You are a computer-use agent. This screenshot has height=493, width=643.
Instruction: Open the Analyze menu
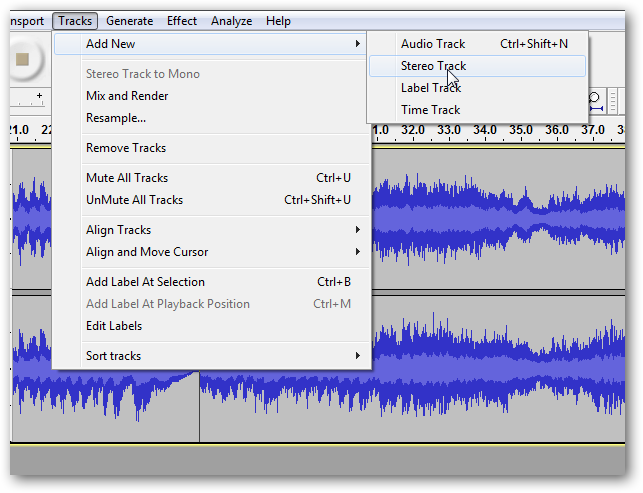click(x=231, y=21)
